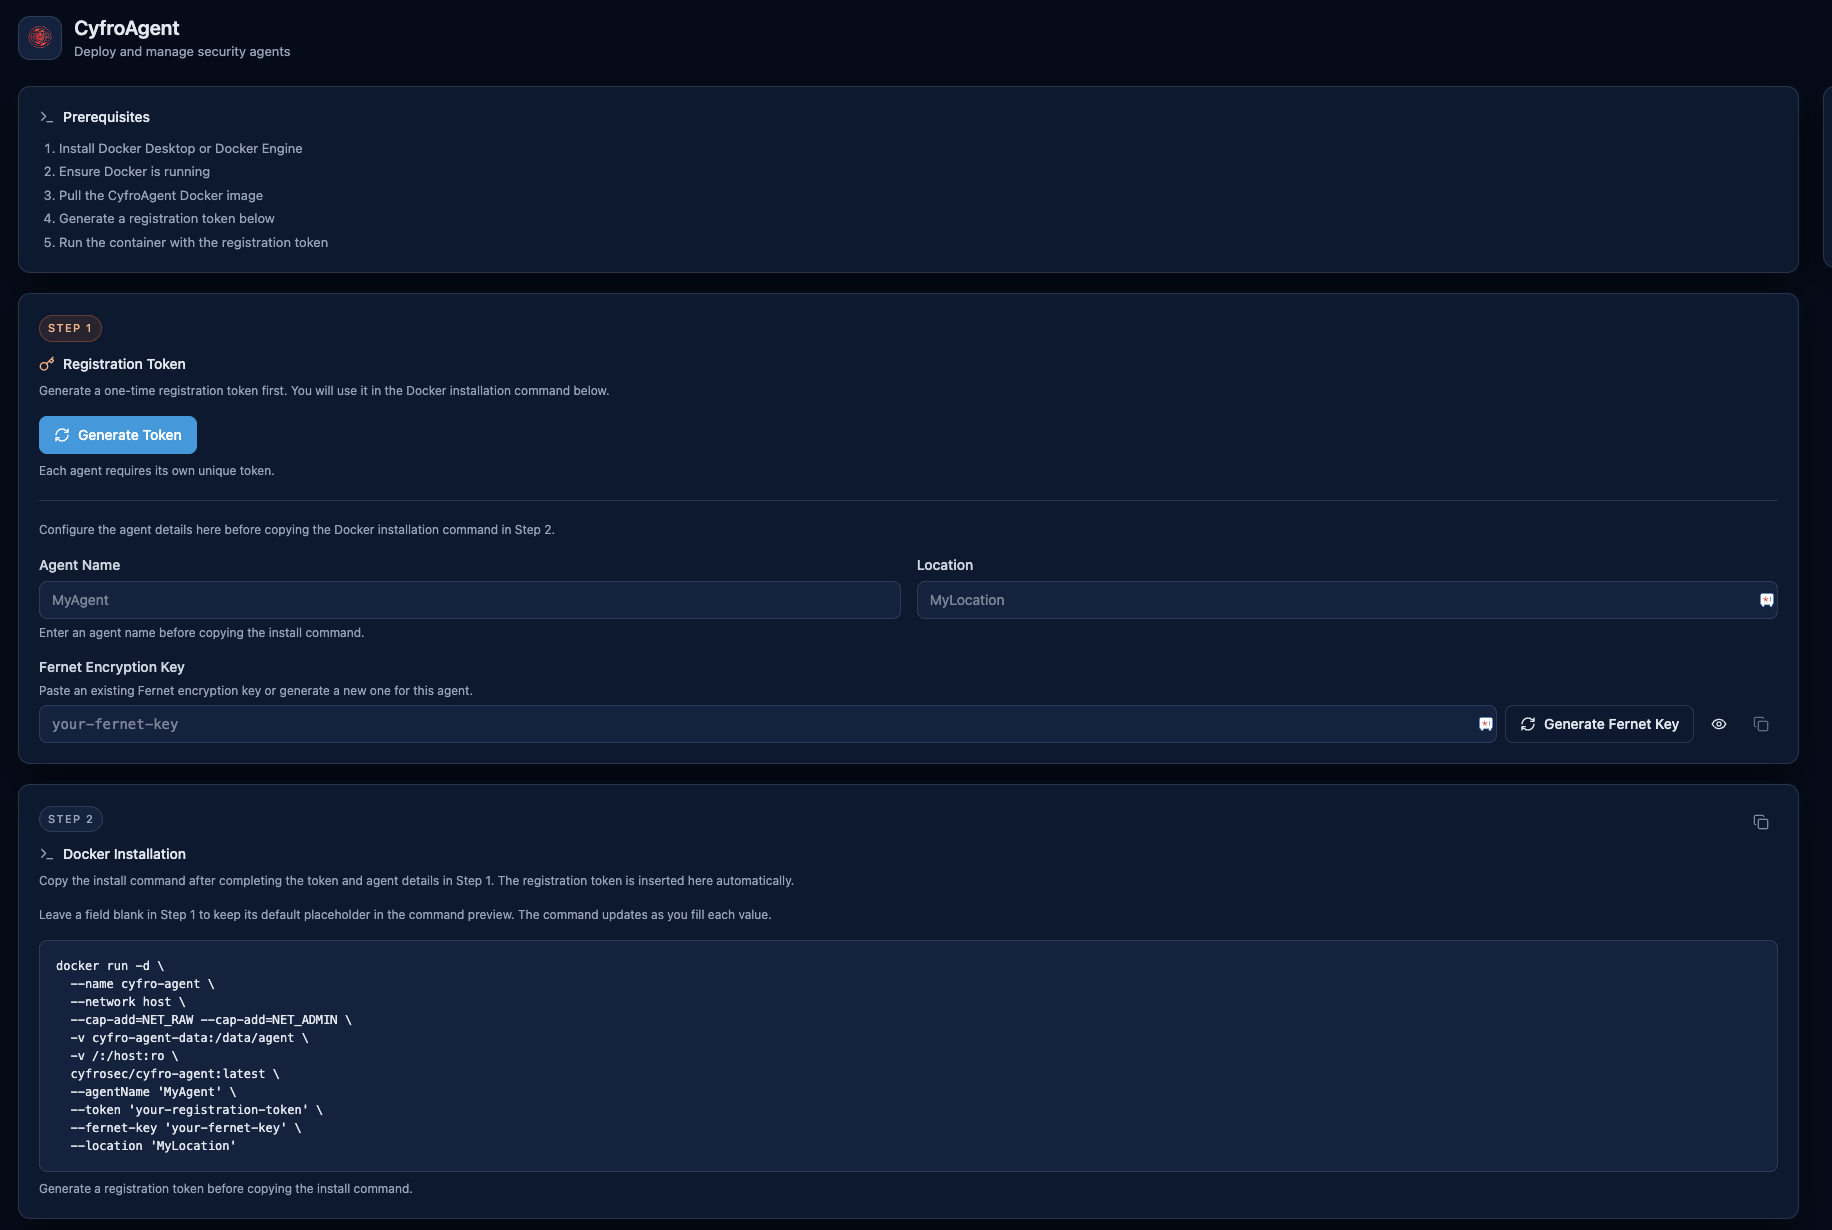Click the password manager icon in Fernet key field
The height and width of the screenshot is (1230, 1832).
pyautogui.click(x=1486, y=724)
